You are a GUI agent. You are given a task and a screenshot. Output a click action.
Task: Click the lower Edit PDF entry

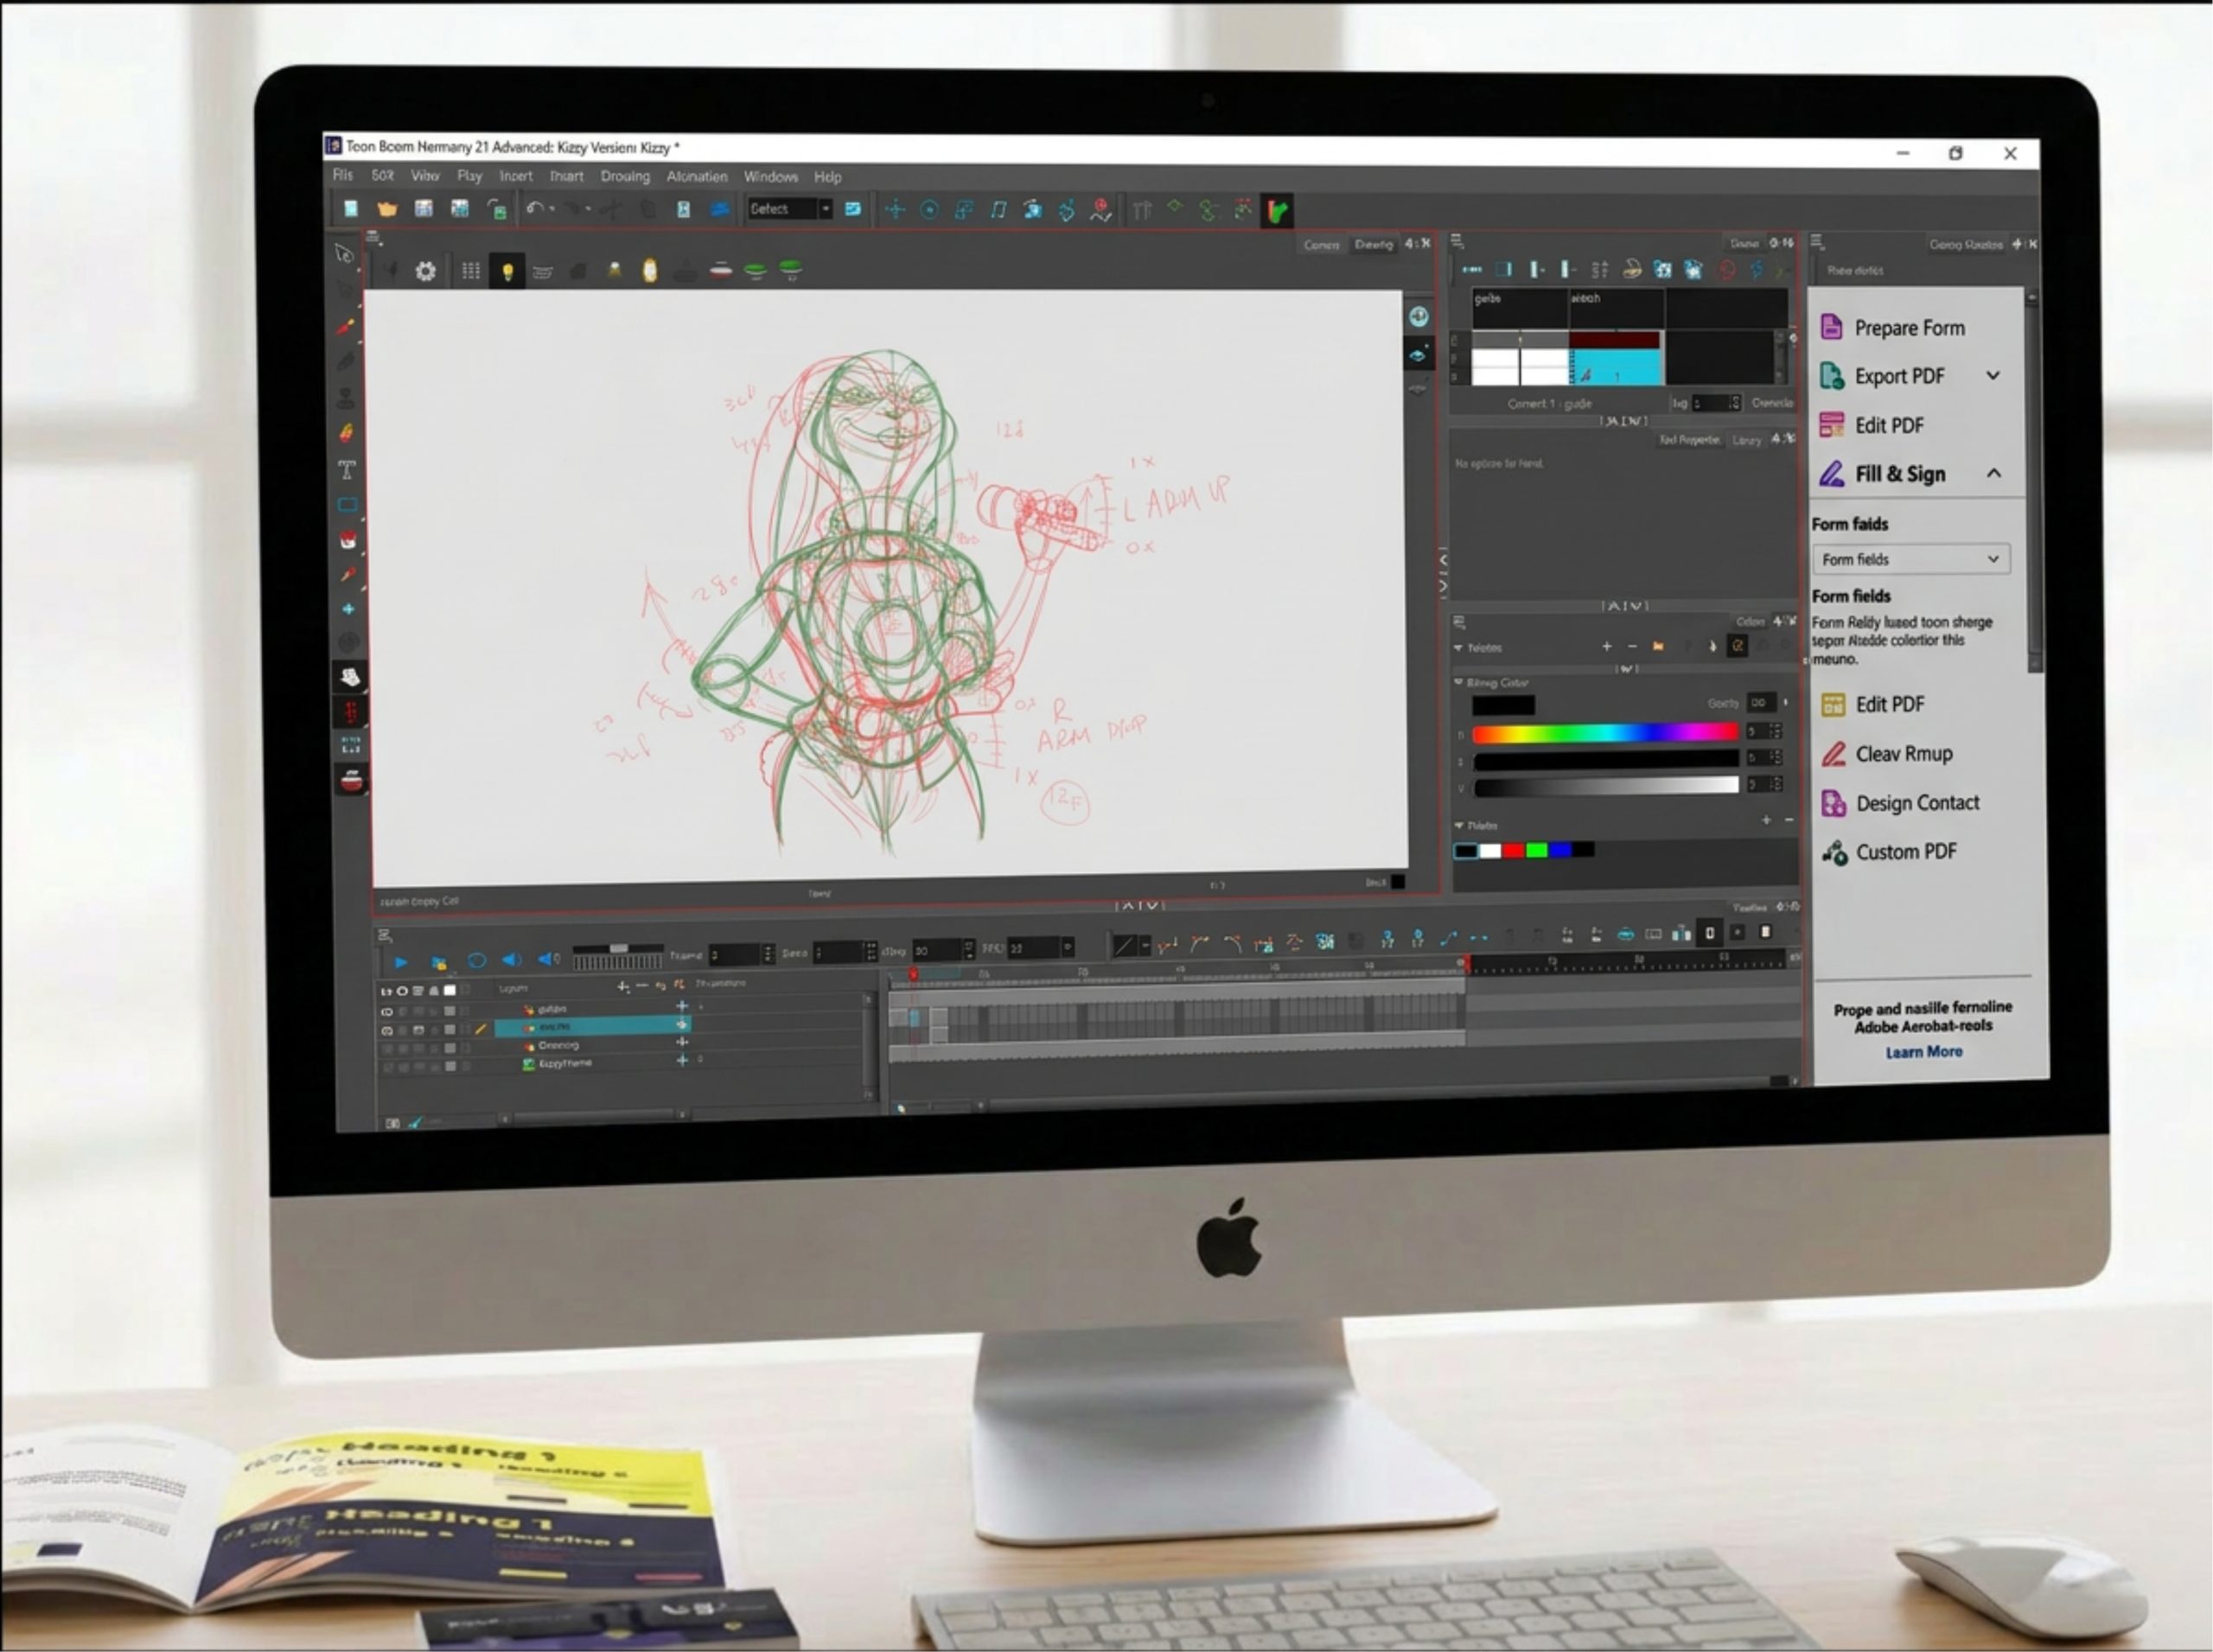coord(1889,704)
